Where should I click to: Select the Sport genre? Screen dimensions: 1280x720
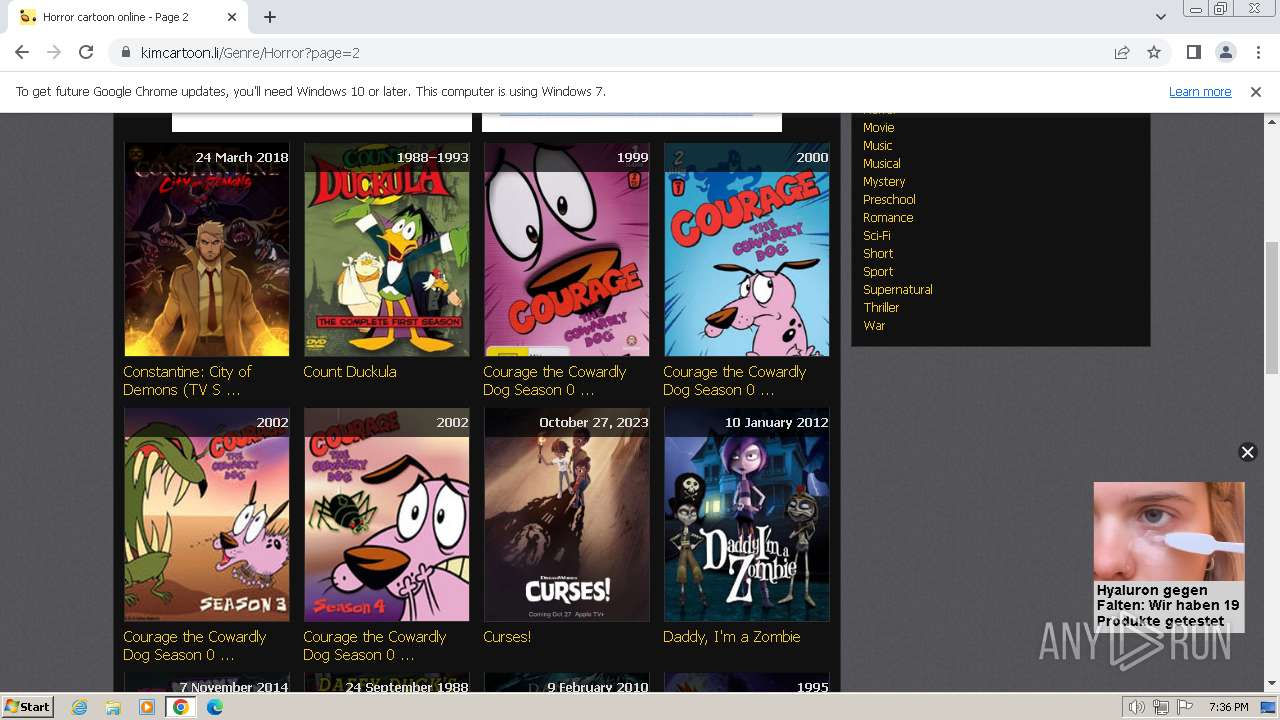click(878, 271)
